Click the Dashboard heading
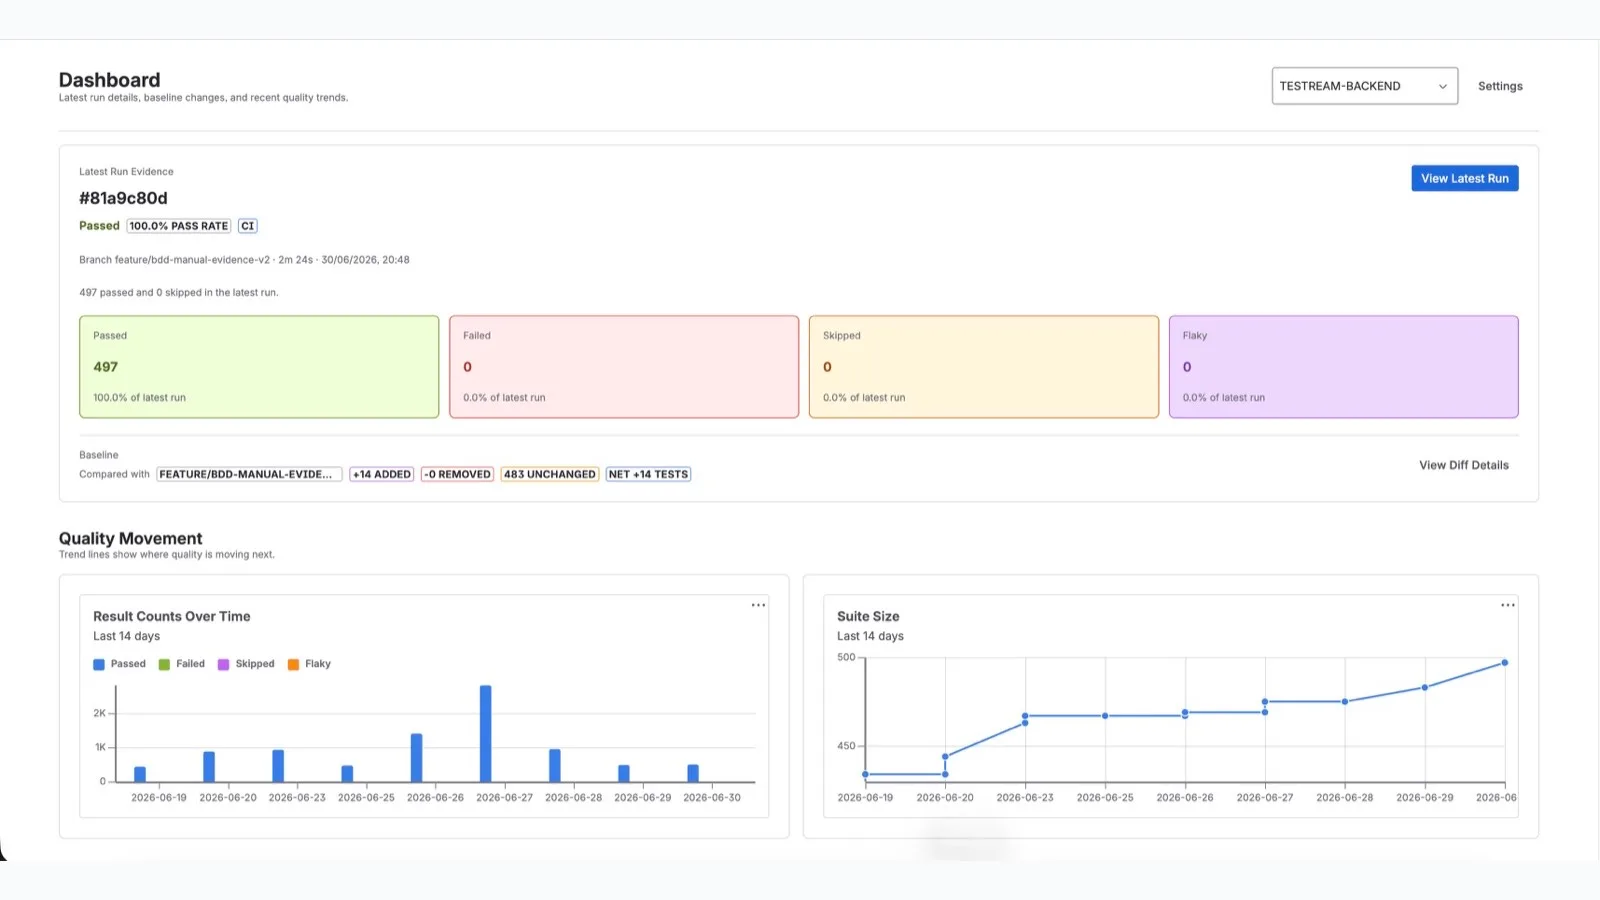The height and width of the screenshot is (900, 1600). [x=109, y=80]
